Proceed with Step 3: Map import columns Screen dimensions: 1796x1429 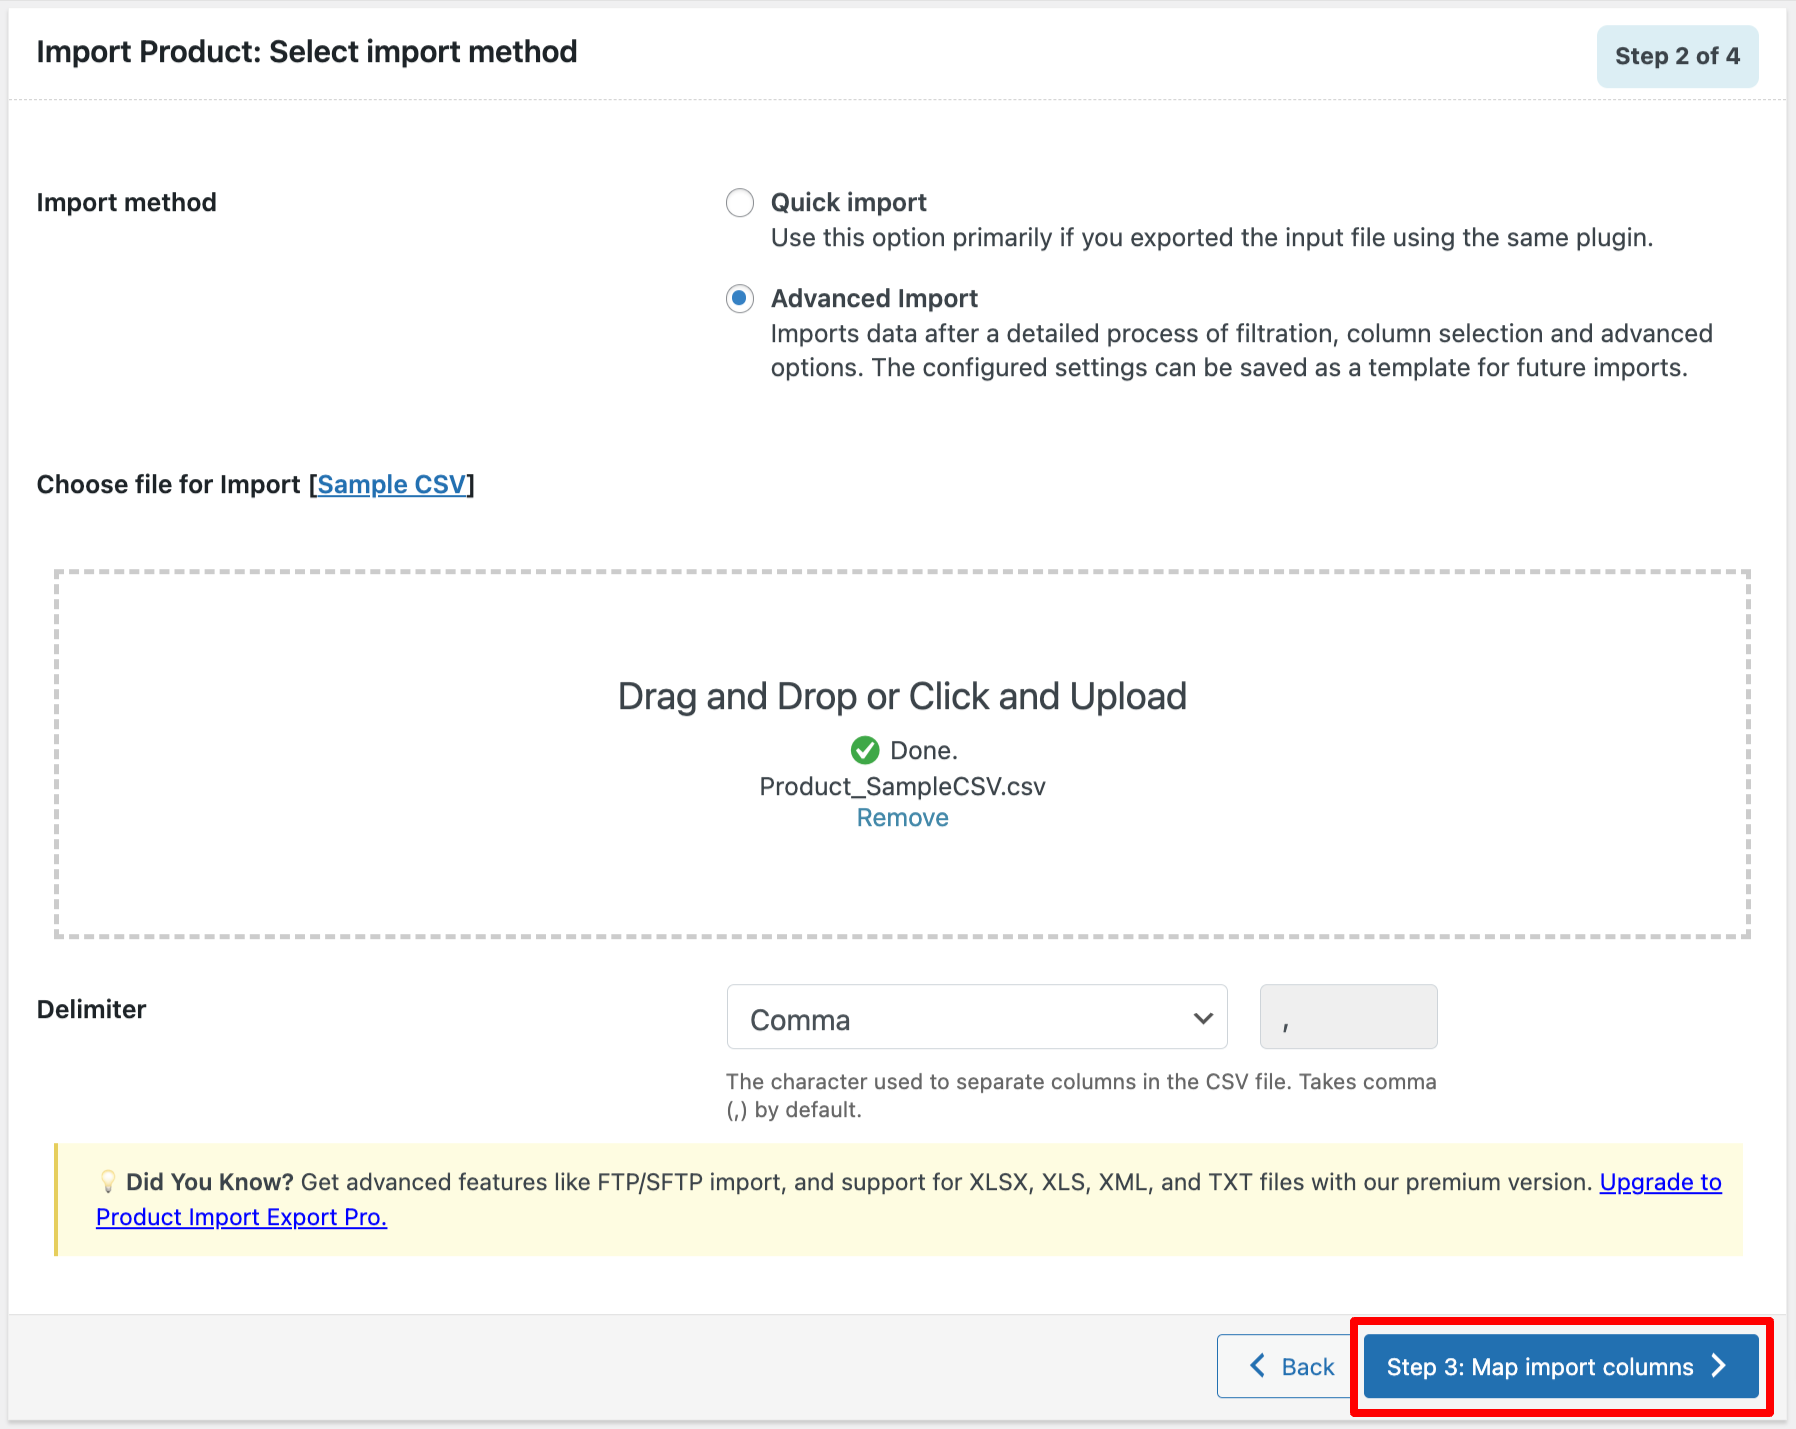(x=1560, y=1366)
